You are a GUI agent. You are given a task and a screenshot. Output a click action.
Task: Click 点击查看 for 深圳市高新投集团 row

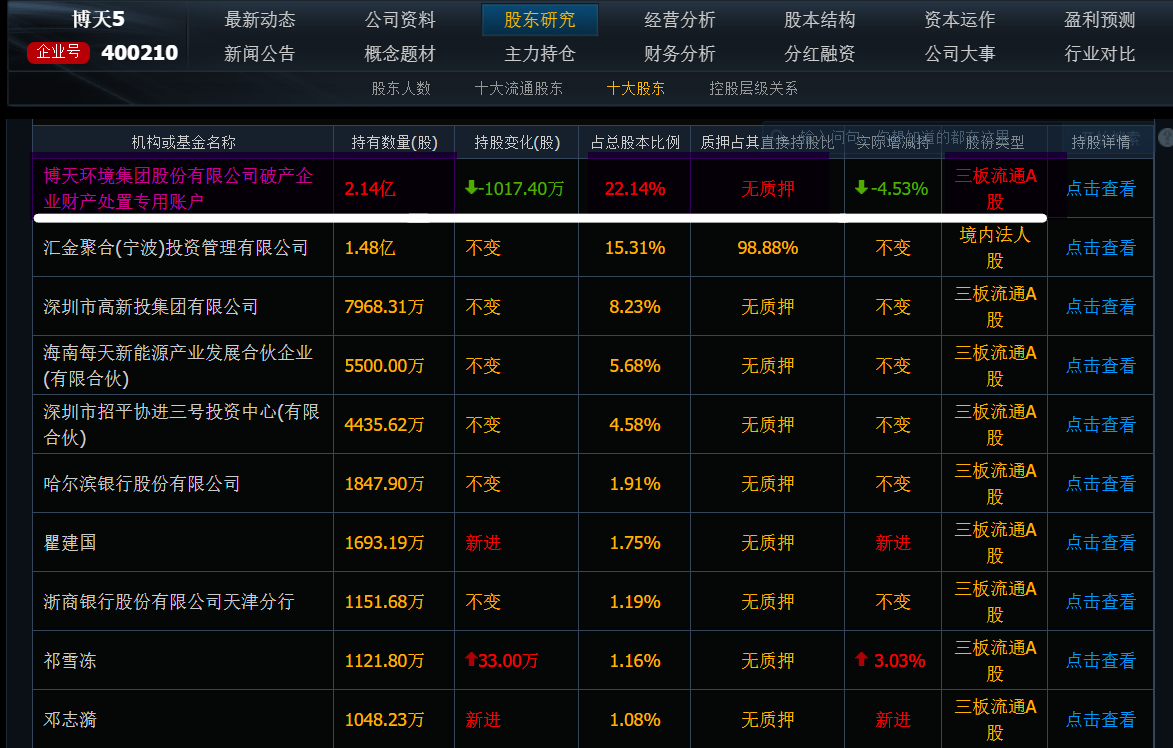[1100, 307]
